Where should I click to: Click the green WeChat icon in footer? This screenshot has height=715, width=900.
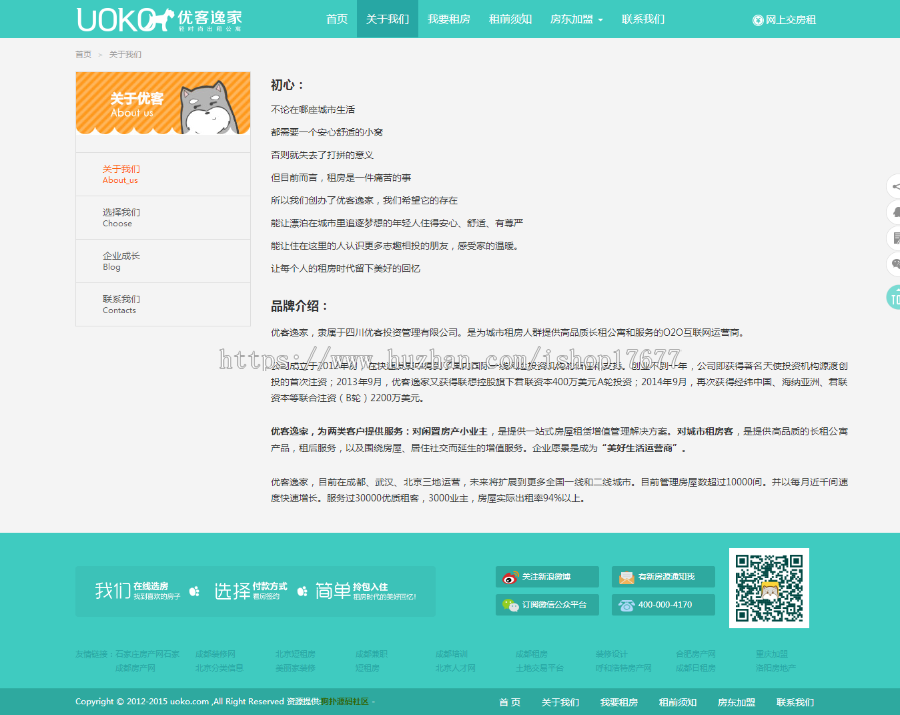(x=510, y=605)
